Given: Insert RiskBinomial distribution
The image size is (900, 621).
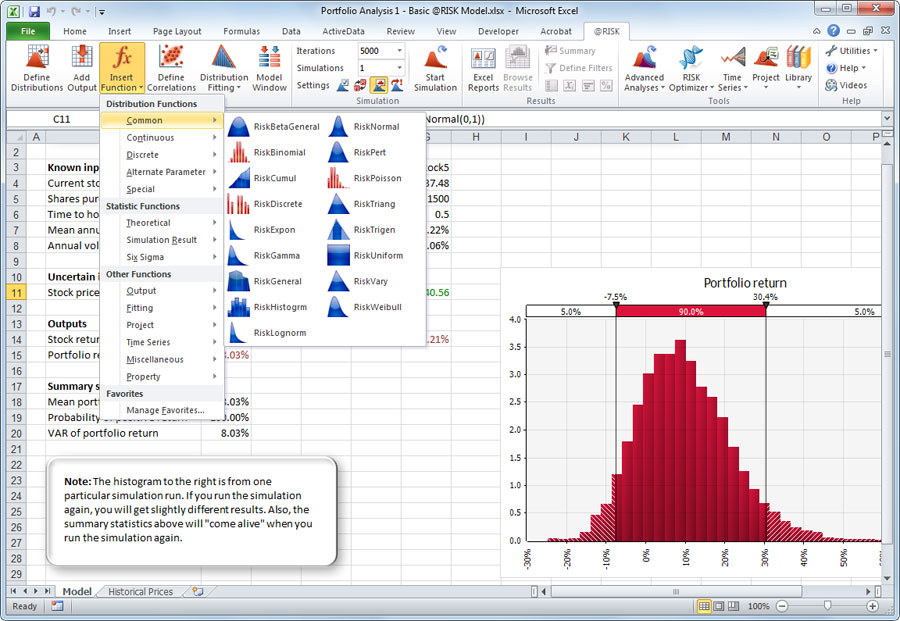Looking at the screenshot, I should tap(267, 153).
